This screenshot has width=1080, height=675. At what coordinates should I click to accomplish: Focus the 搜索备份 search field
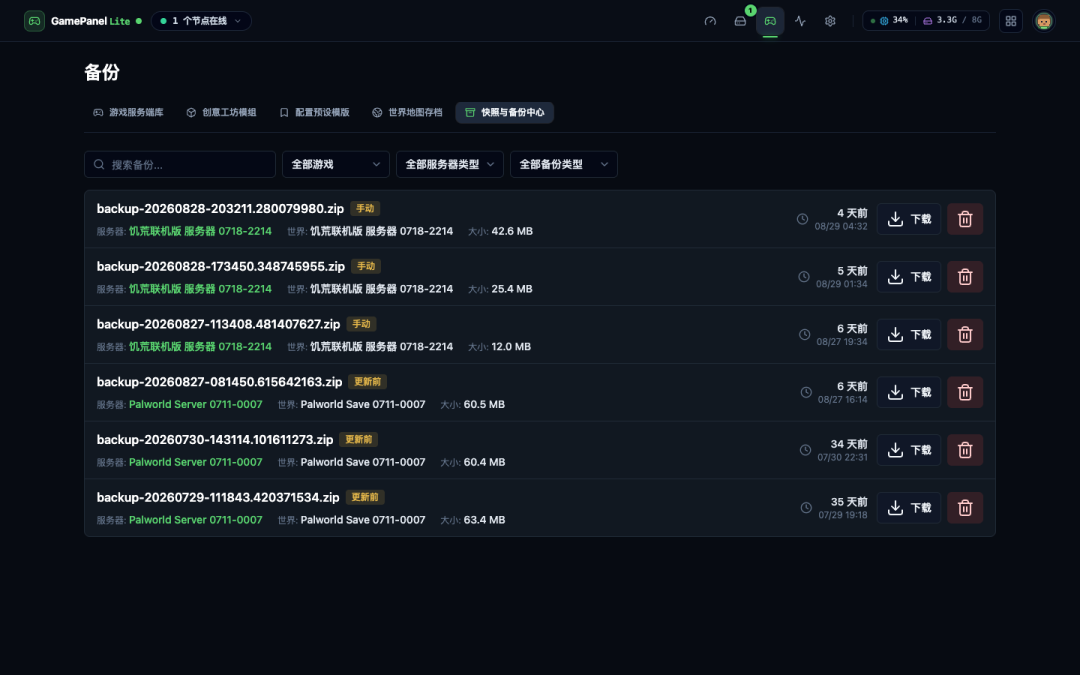(x=180, y=165)
